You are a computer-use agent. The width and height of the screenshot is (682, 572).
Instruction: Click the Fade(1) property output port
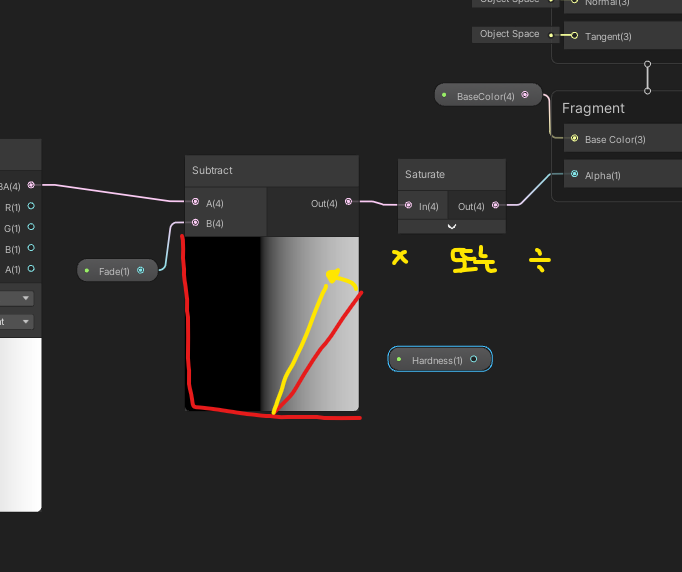tap(140, 270)
